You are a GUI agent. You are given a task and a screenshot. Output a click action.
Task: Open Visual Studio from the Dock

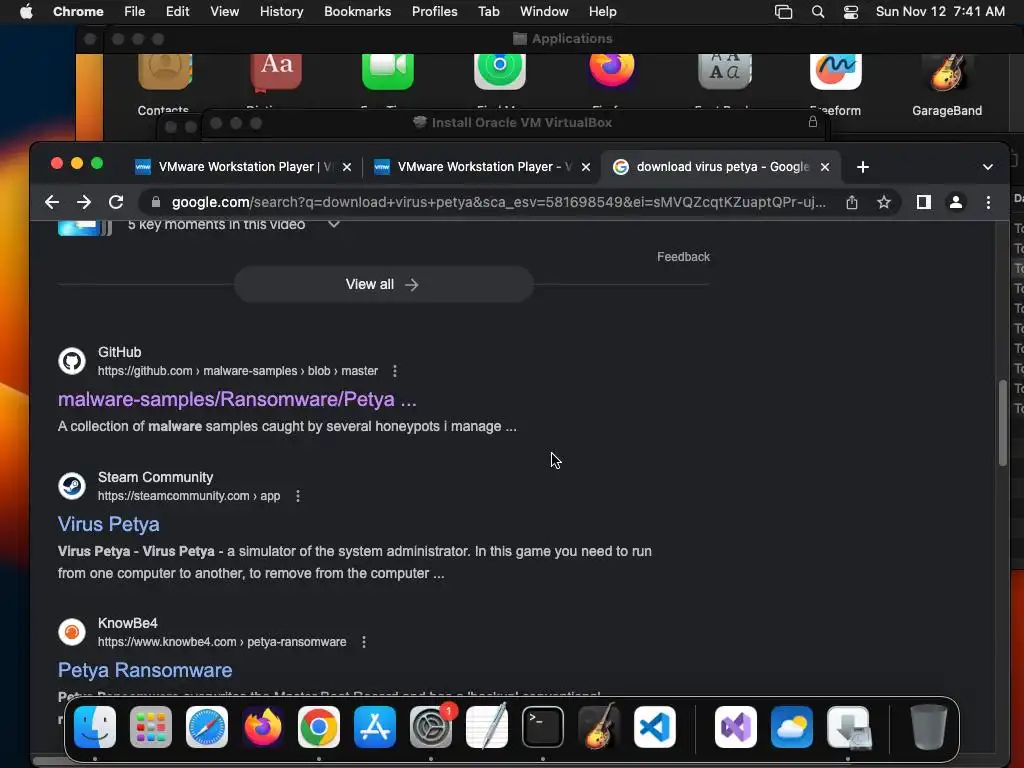click(x=736, y=727)
